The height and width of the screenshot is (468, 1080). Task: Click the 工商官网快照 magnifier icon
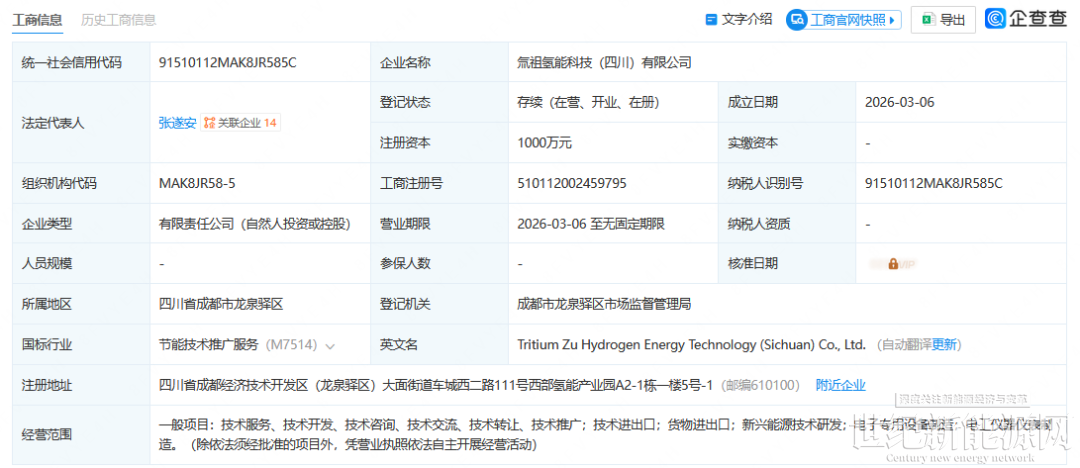797,19
